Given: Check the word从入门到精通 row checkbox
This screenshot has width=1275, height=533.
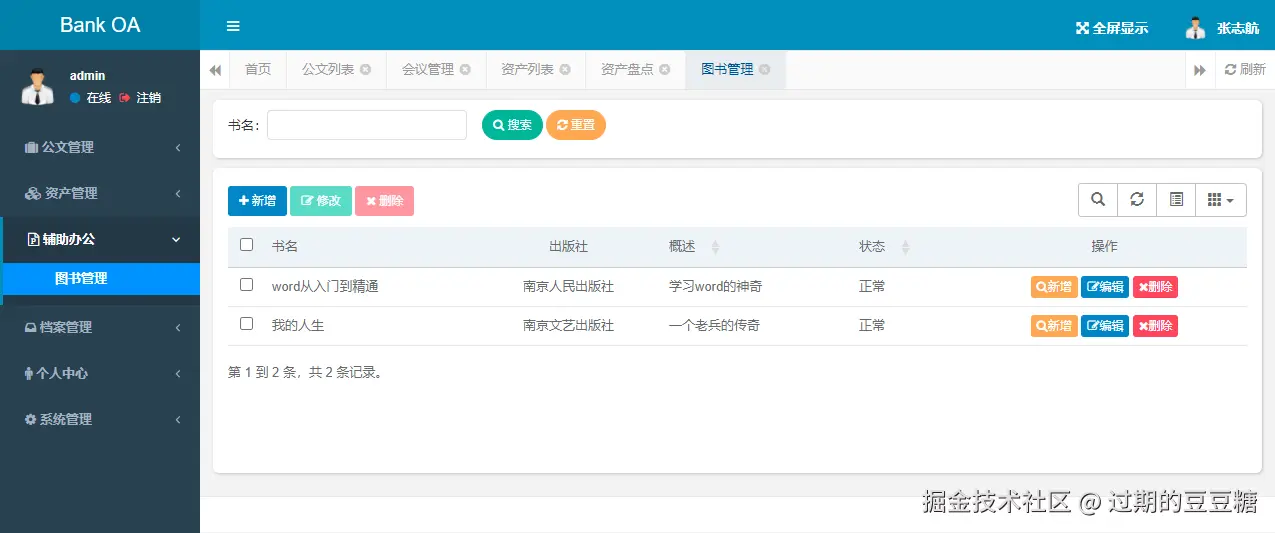Looking at the screenshot, I should click(247, 285).
